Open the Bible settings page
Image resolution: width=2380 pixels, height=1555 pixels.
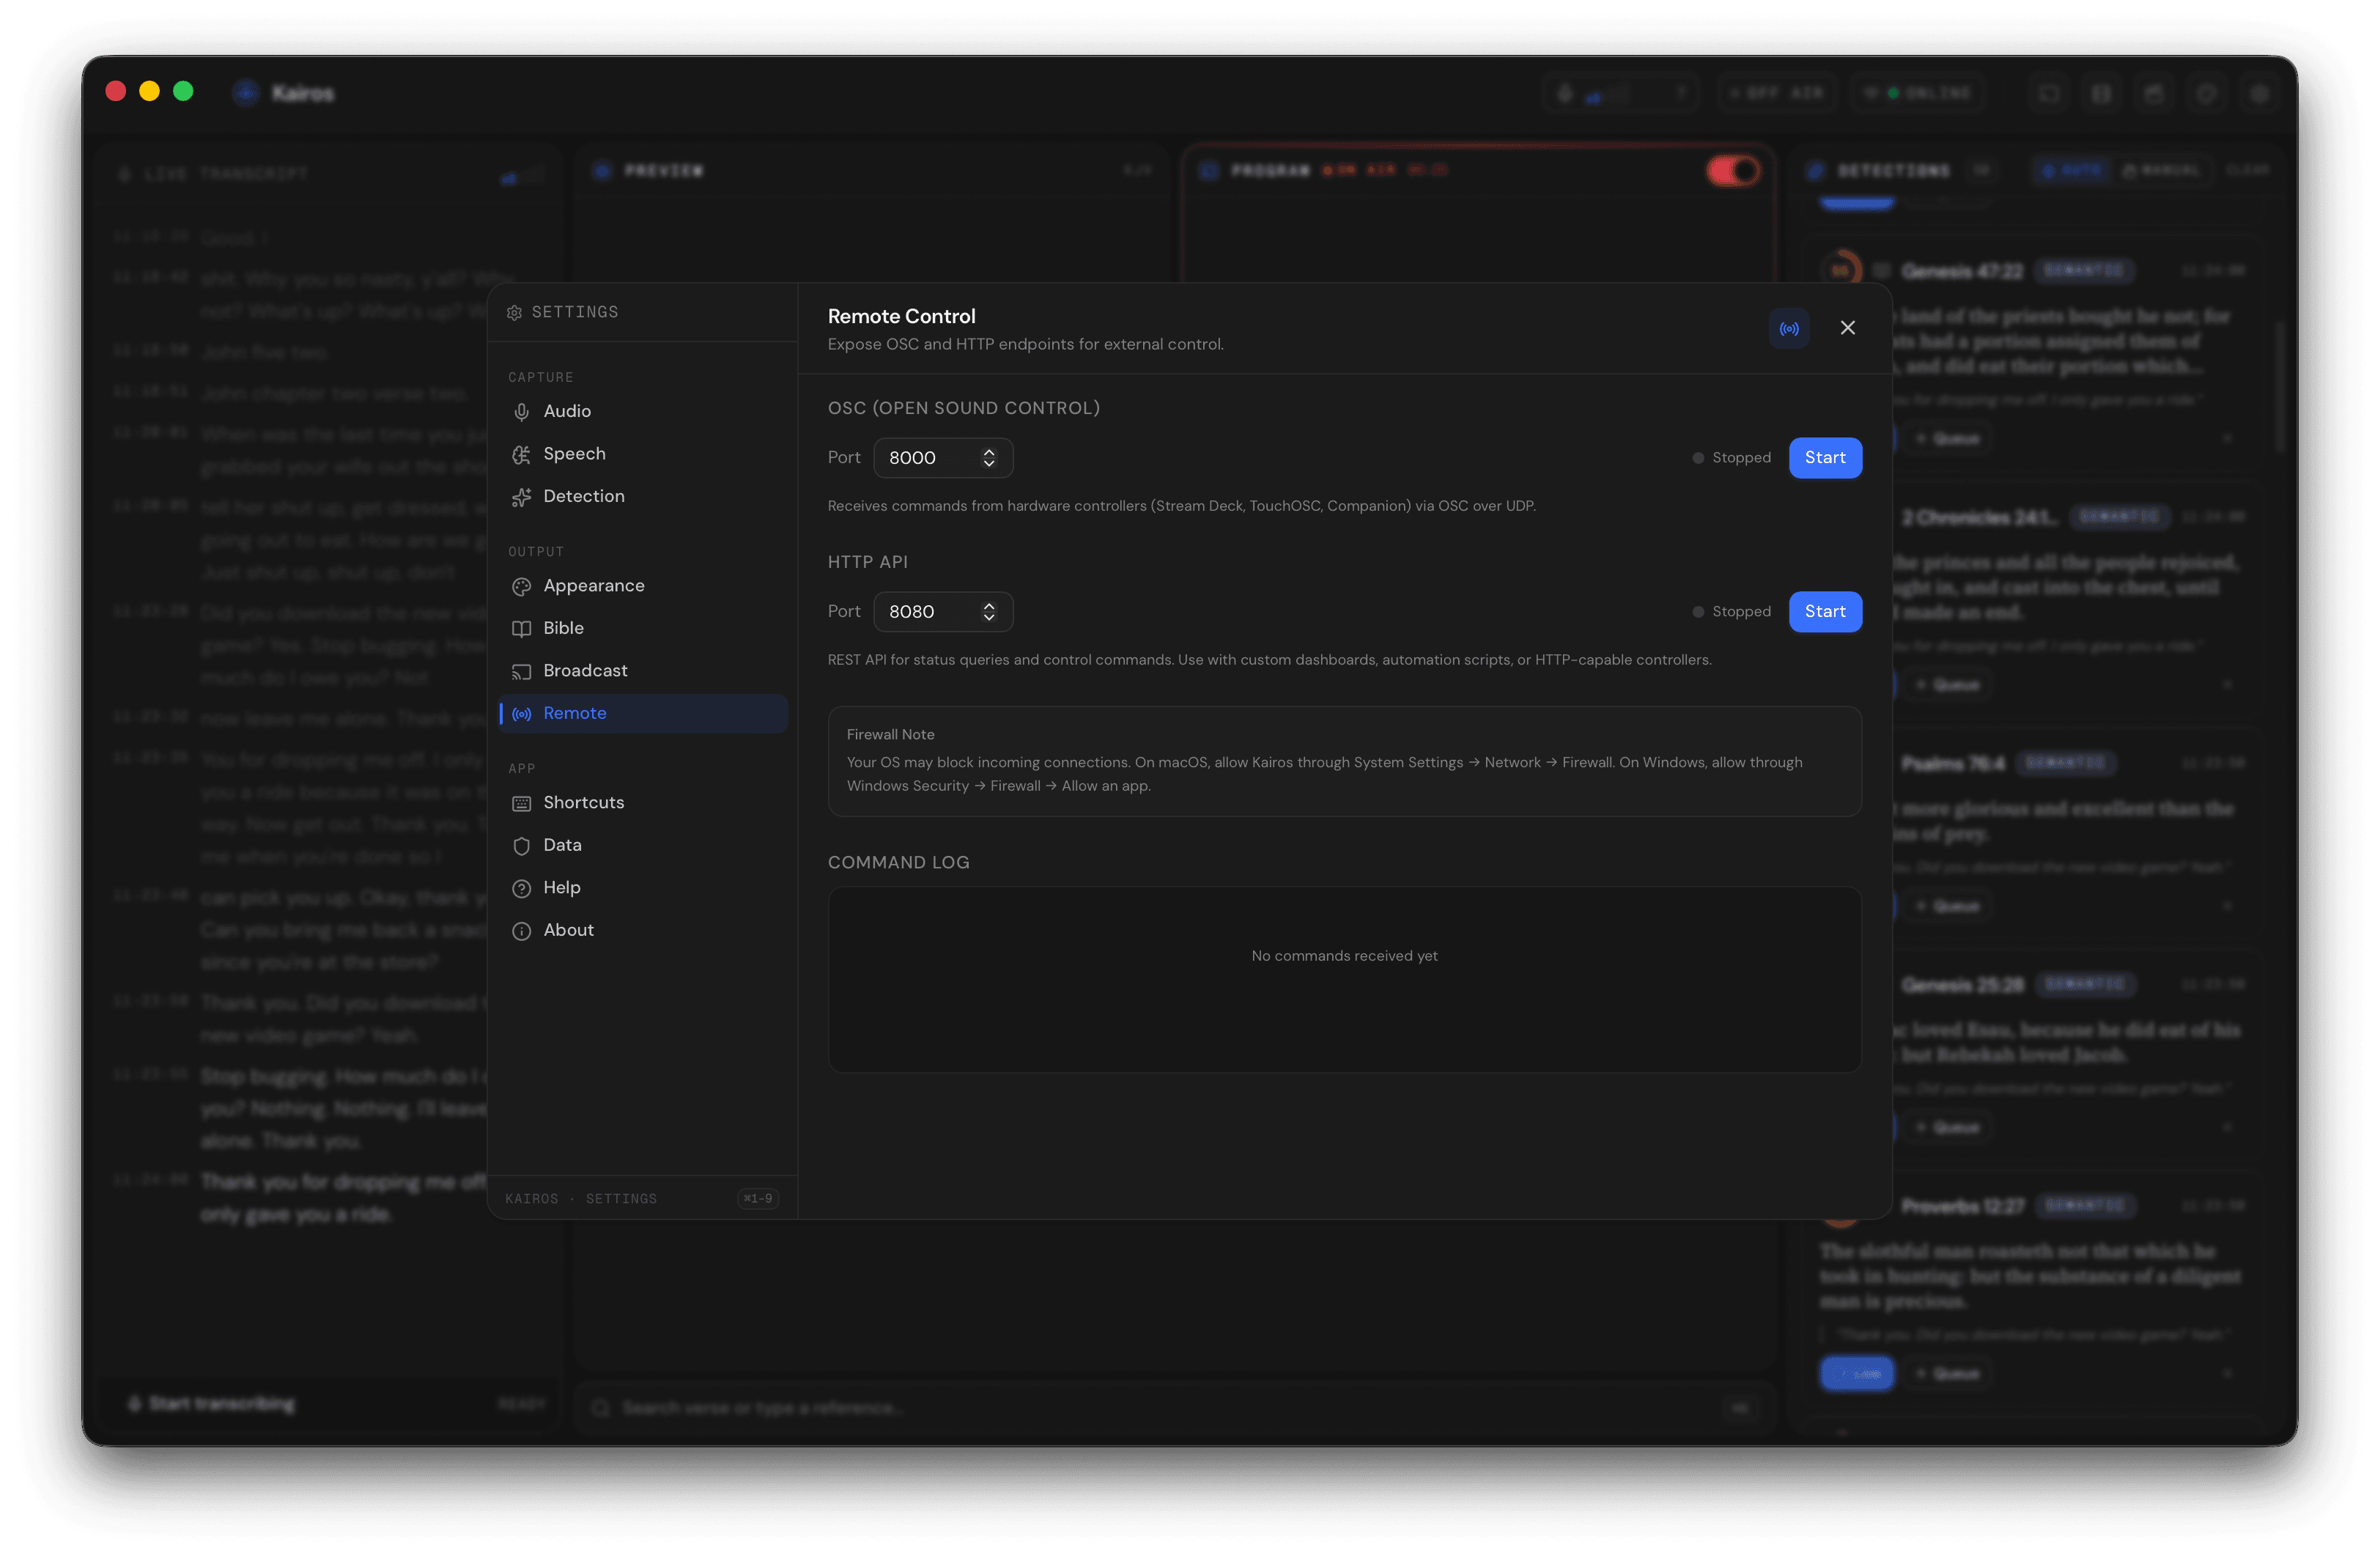click(643, 628)
